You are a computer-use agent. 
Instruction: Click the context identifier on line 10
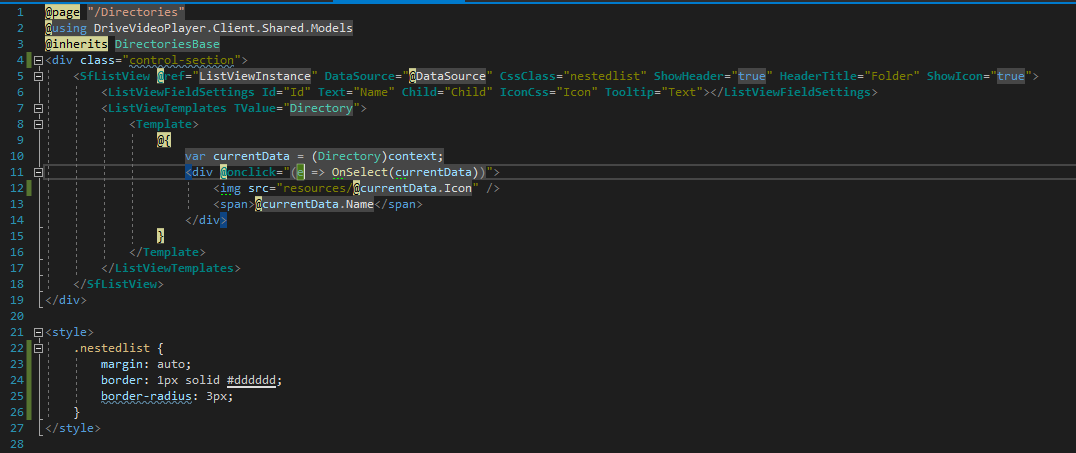412,156
